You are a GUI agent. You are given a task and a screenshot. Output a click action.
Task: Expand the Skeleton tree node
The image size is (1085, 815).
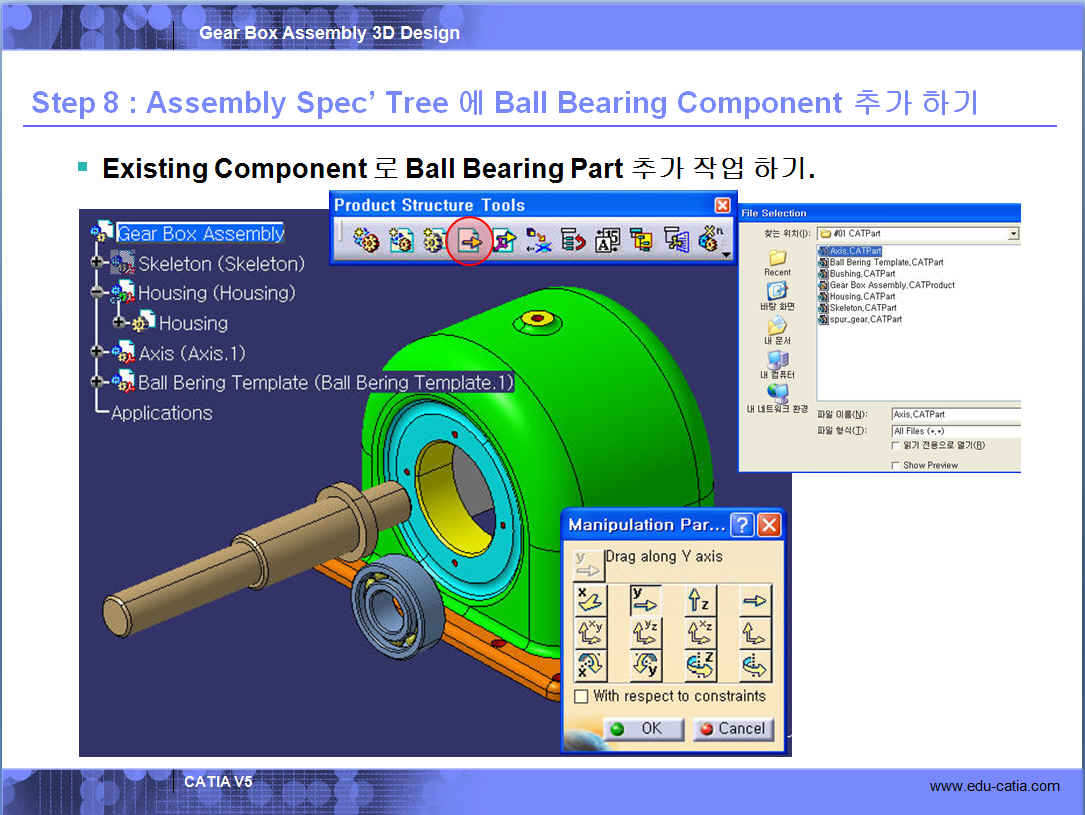pyautogui.click(x=97, y=264)
